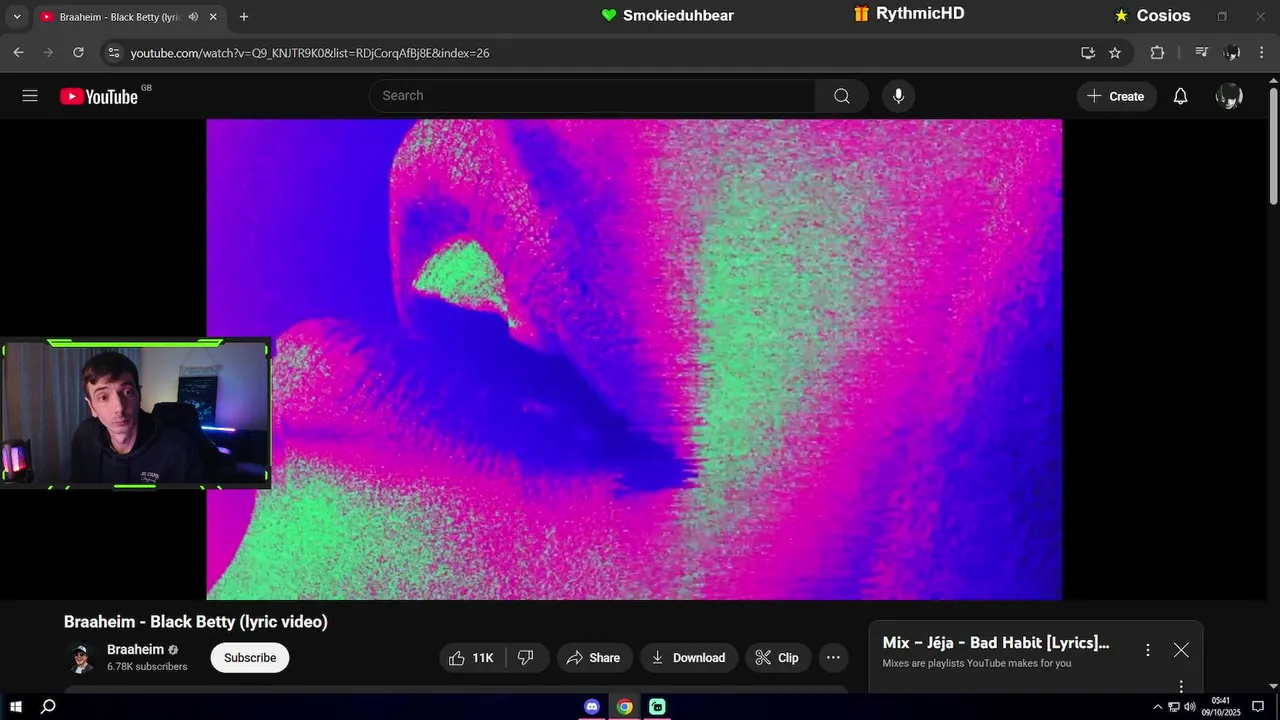Viewport: 1280px width, 720px height.
Task: Open the Braaheim channel name link
Action: tap(135, 649)
